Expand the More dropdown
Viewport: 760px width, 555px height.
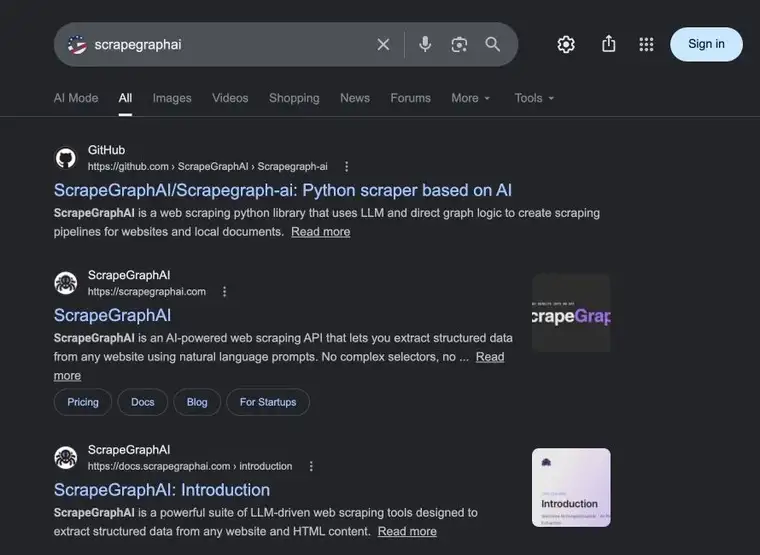(x=471, y=98)
